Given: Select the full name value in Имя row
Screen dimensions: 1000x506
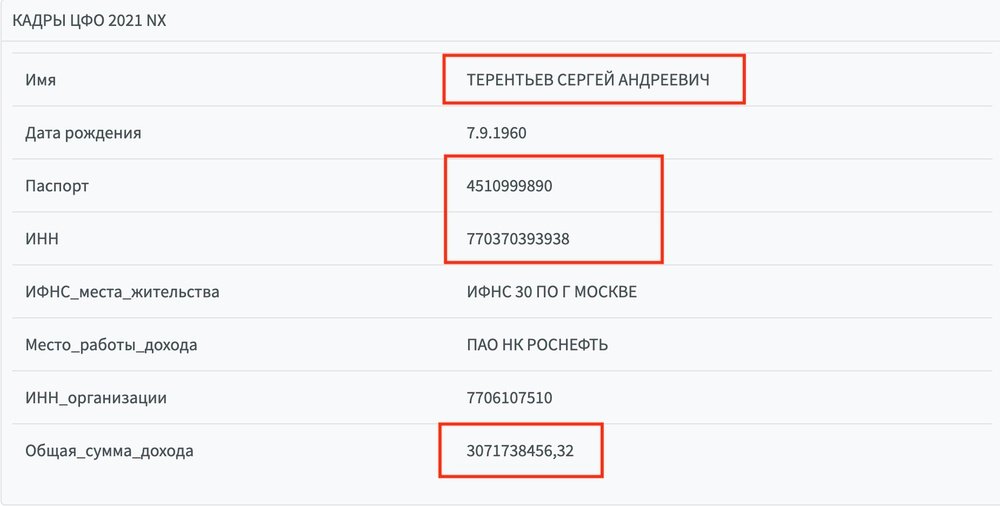Looking at the screenshot, I should tap(588, 80).
